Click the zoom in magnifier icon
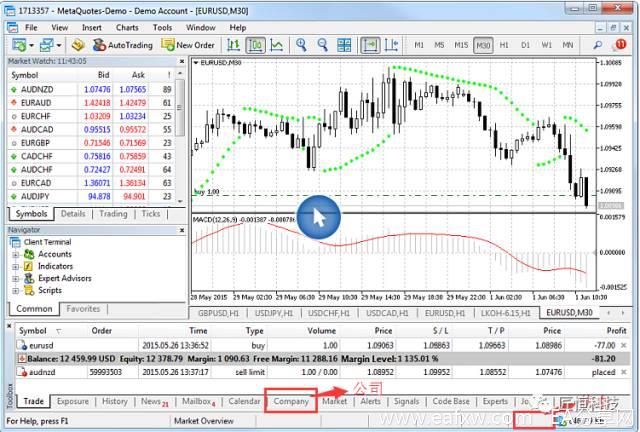 (x=301, y=45)
